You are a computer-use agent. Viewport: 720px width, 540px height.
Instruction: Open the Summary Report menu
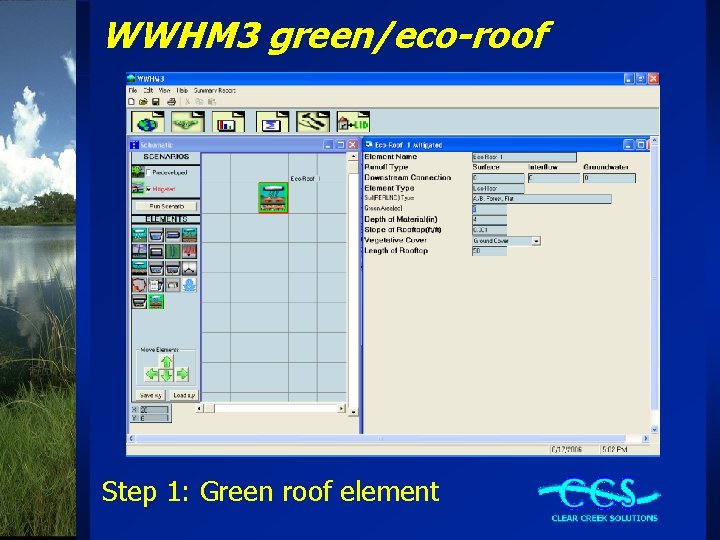tap(214, 90)
